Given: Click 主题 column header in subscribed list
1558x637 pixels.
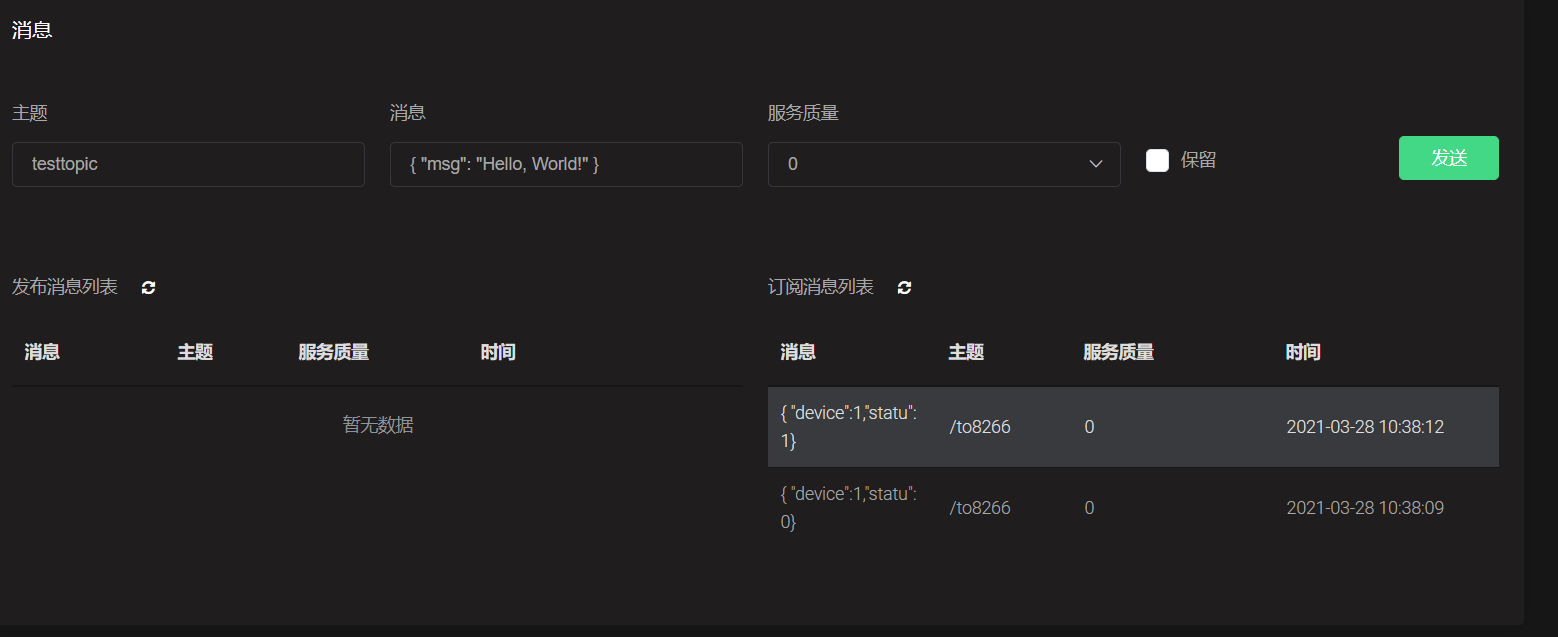Looking at the screenshot, I should pos(966,352).
